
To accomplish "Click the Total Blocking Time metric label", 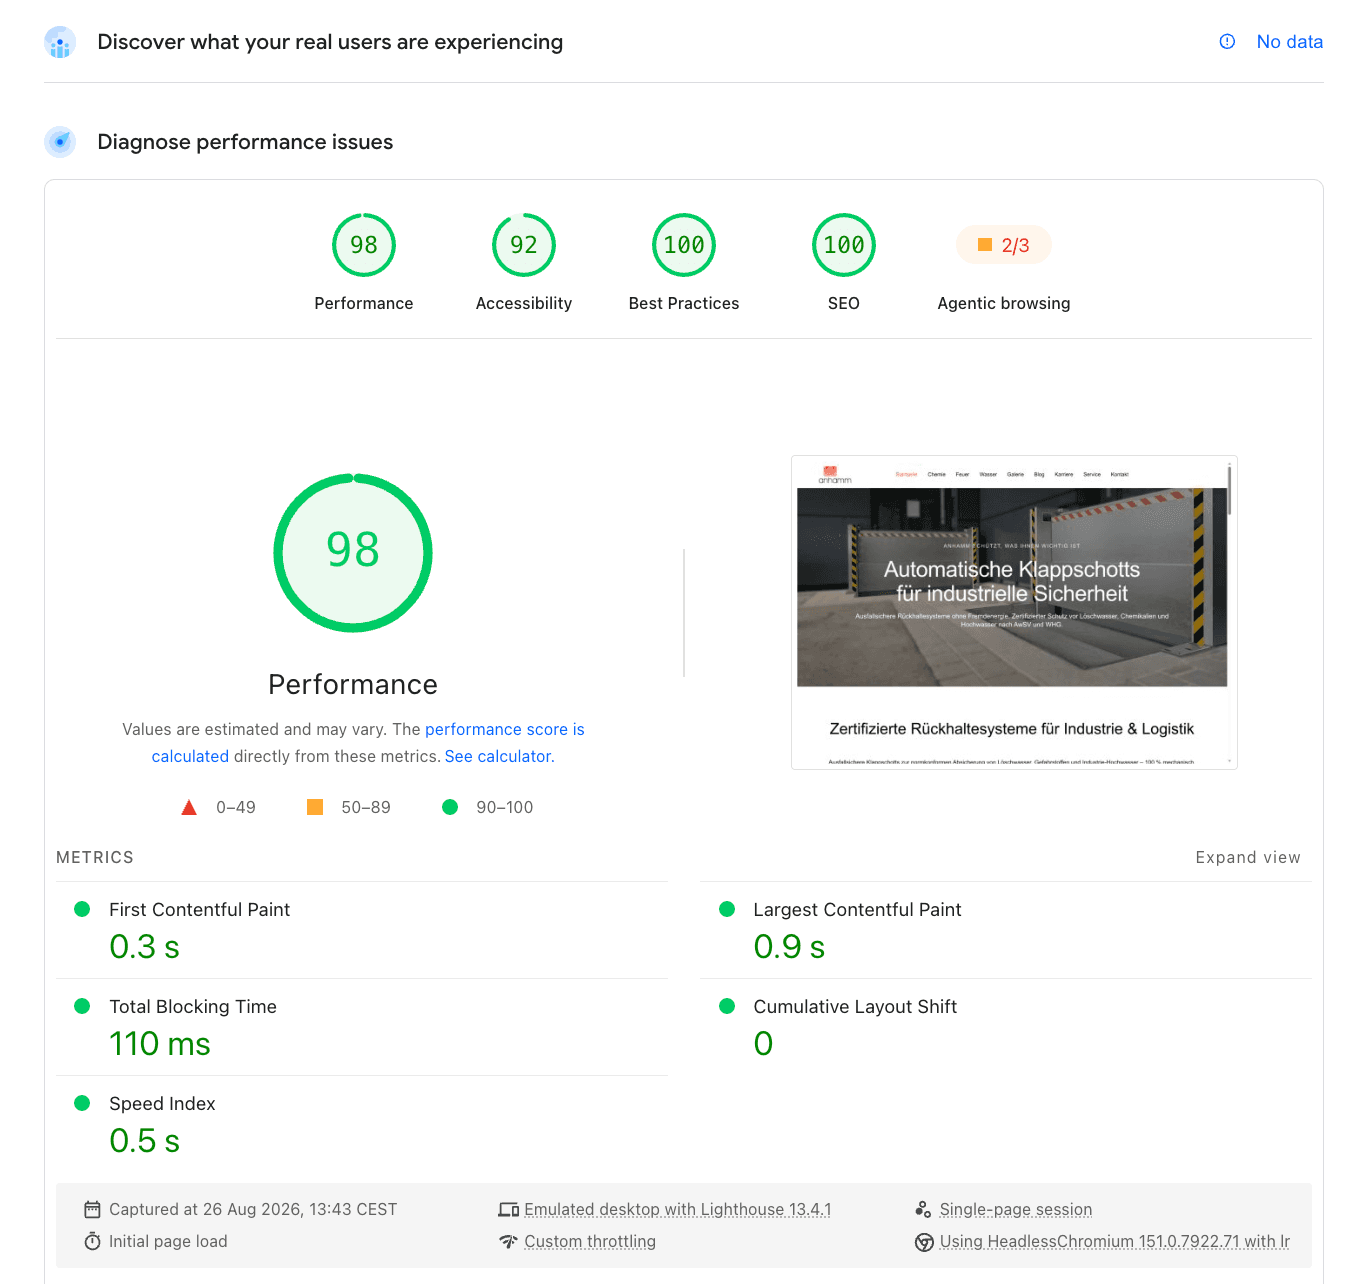I will coord(193,1006).
